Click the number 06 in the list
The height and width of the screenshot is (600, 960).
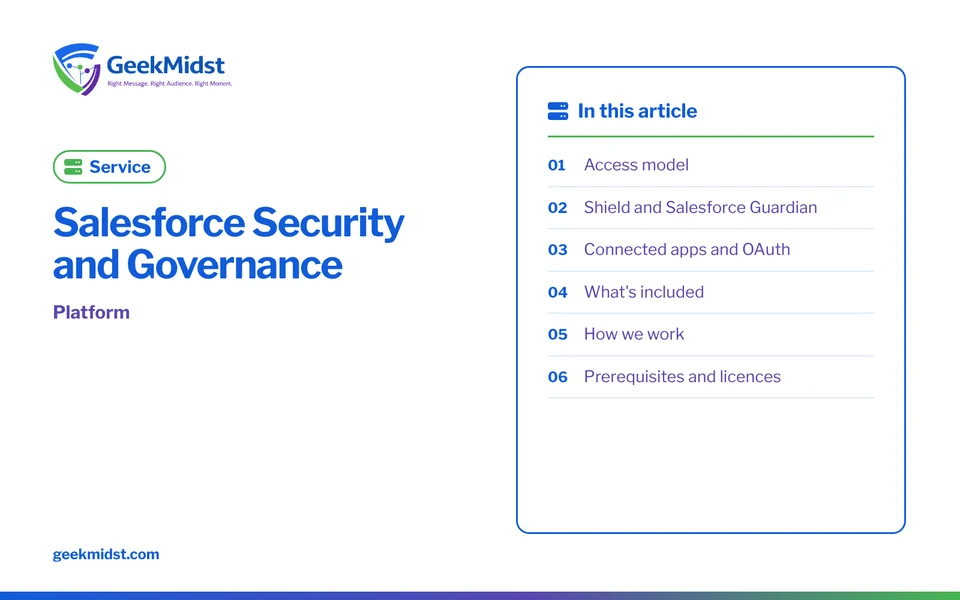557,377
